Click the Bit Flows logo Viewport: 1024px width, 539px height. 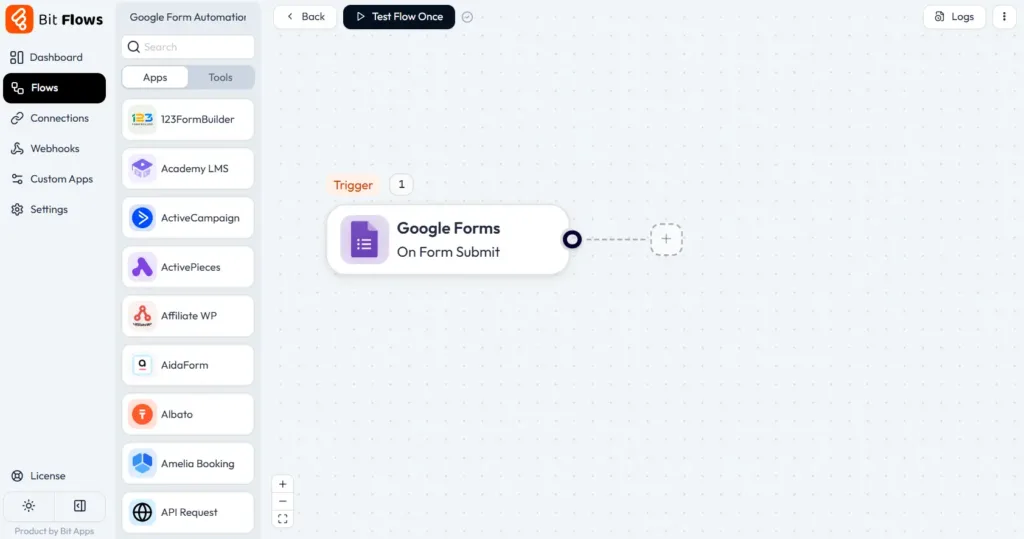click(54, 19)
